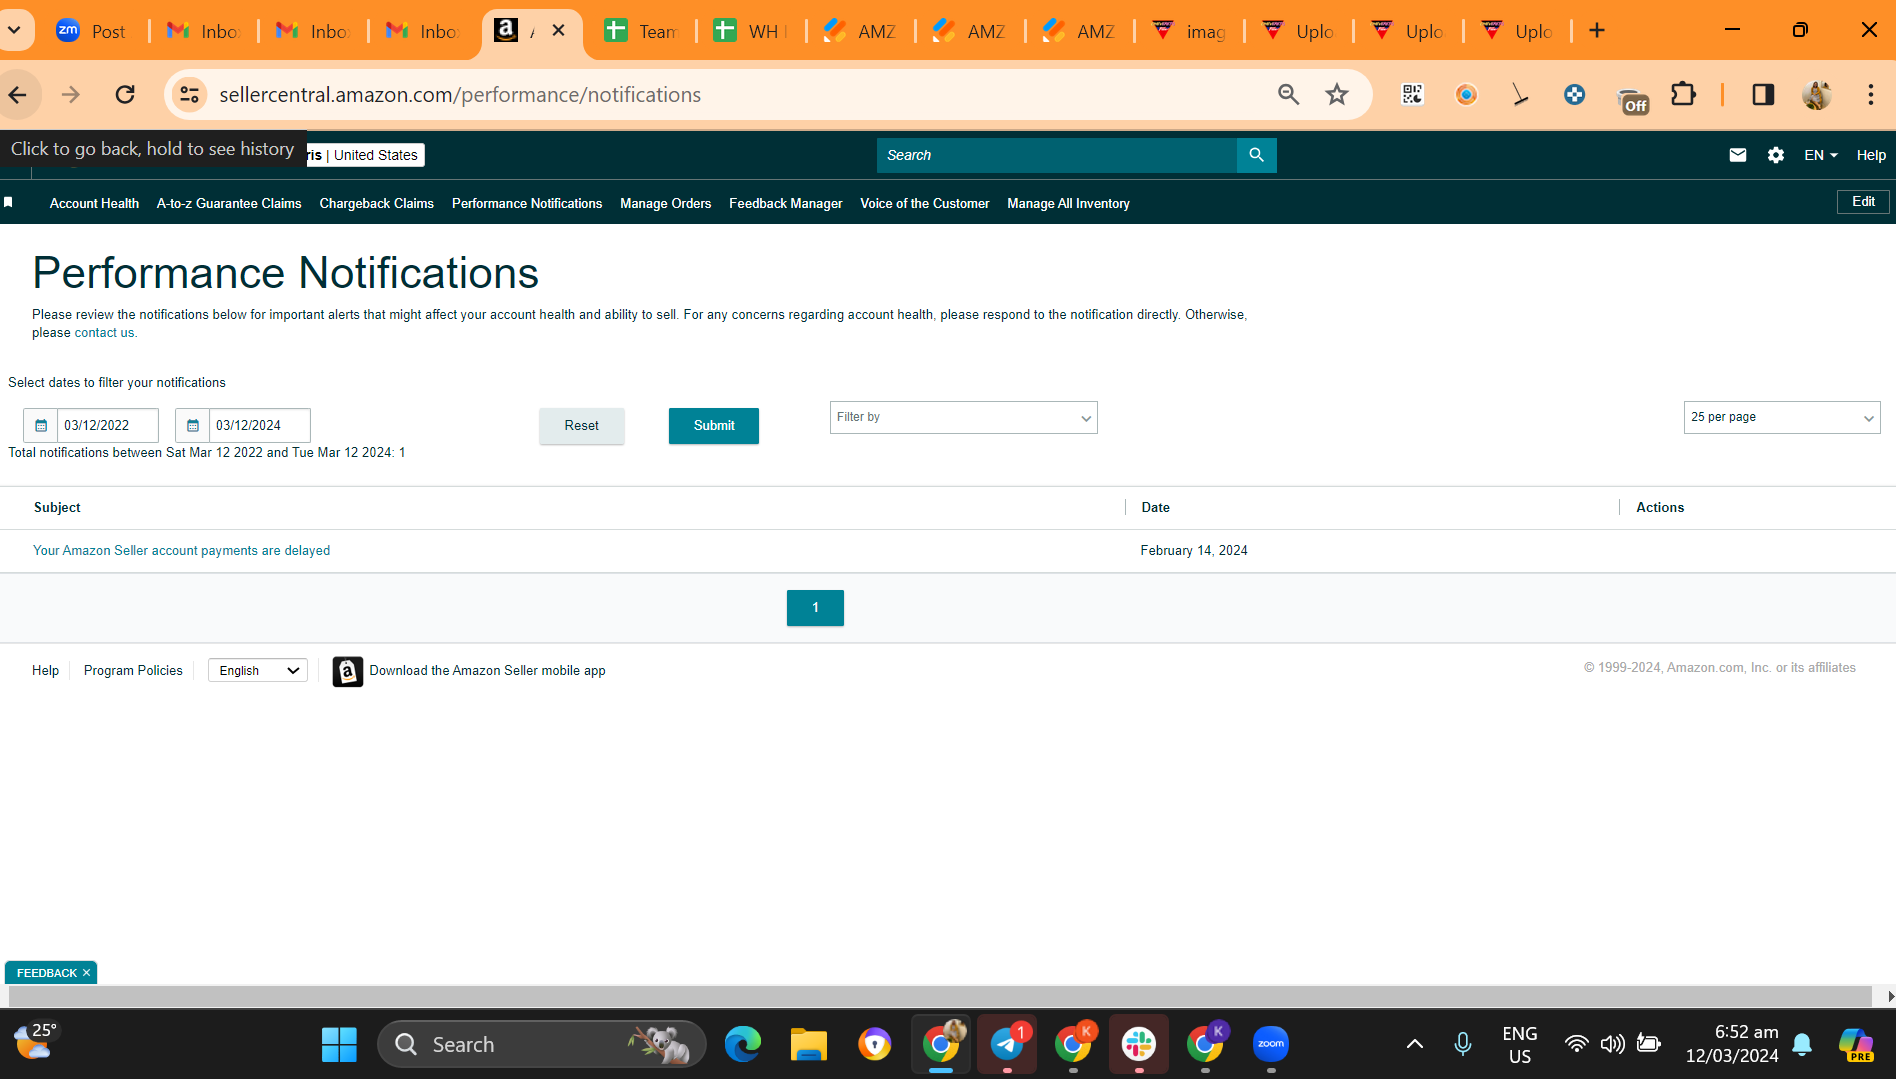Click the Reset button

coord(581,426)
